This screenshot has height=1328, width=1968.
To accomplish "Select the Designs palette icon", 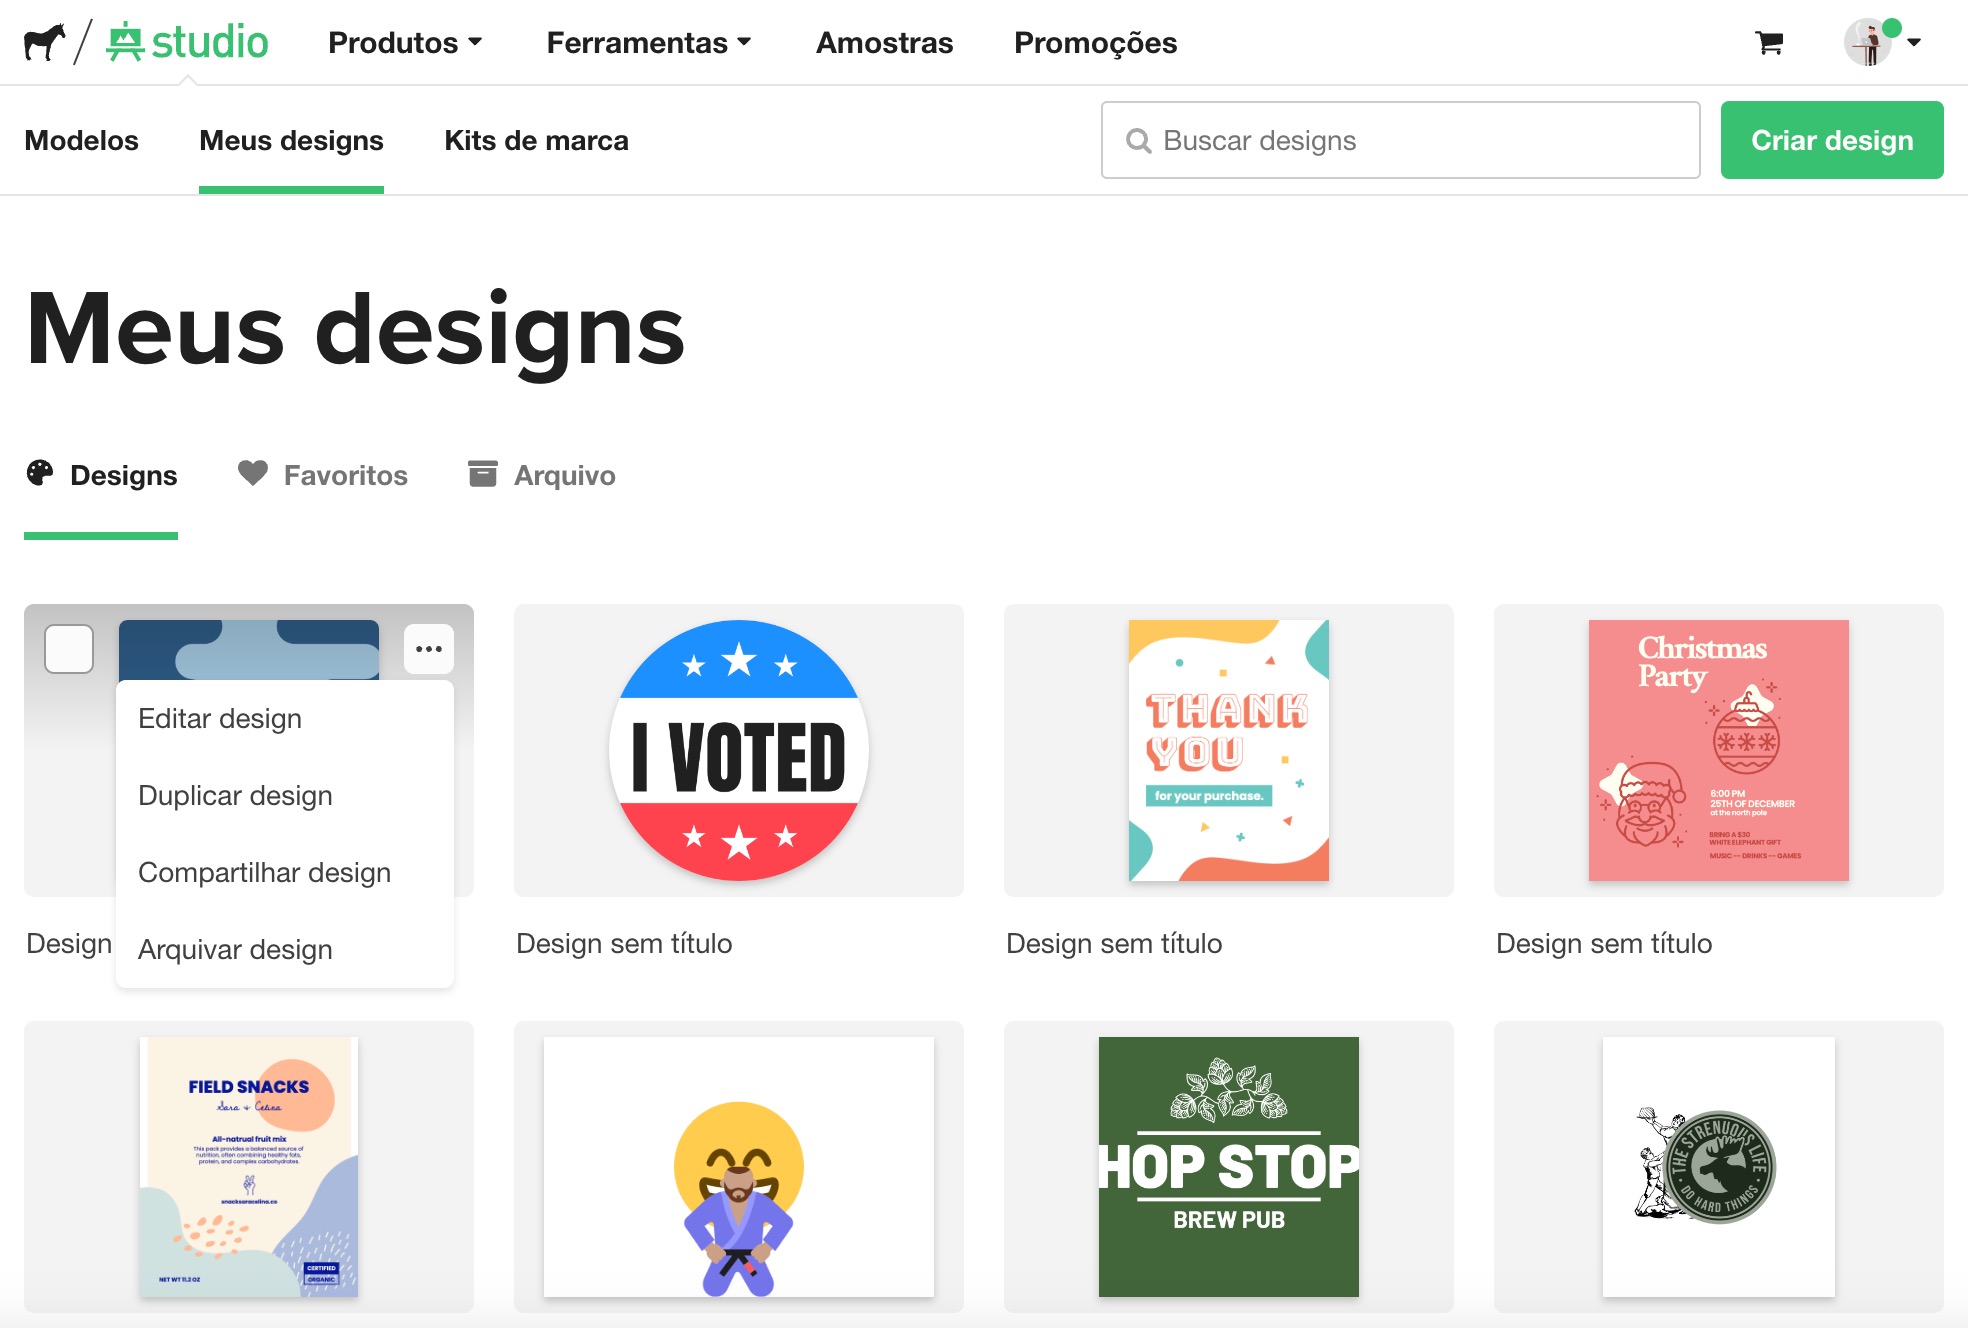I will pyautogui.click(x=40, y=474).
